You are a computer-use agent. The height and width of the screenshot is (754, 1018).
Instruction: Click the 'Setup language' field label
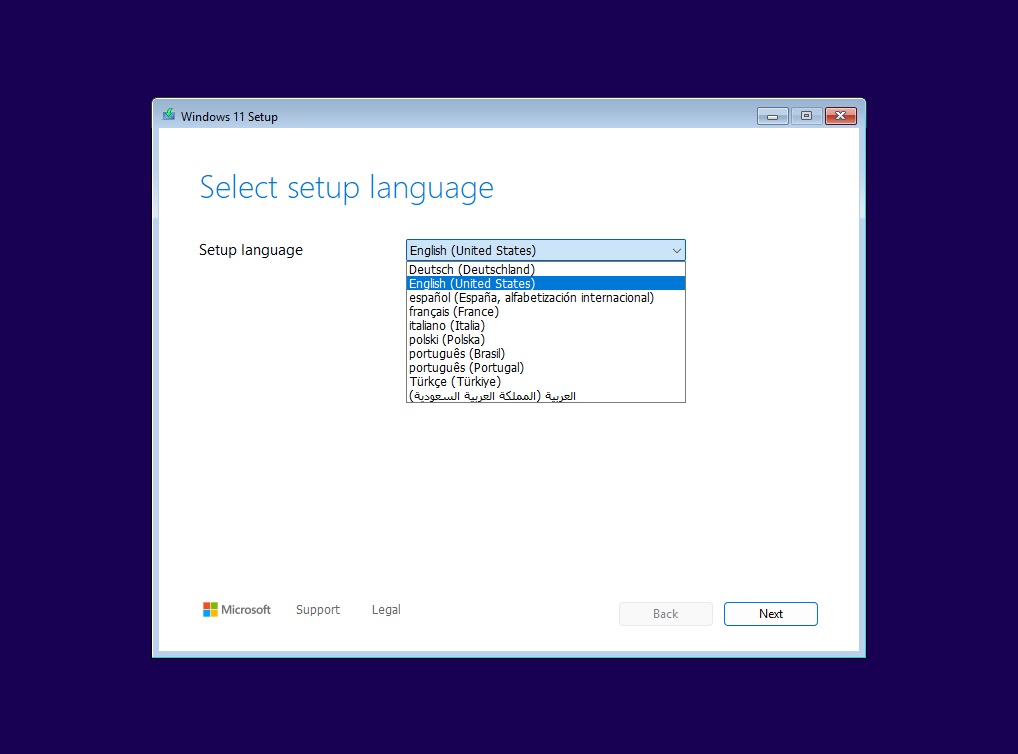click(x=251, y=250)
